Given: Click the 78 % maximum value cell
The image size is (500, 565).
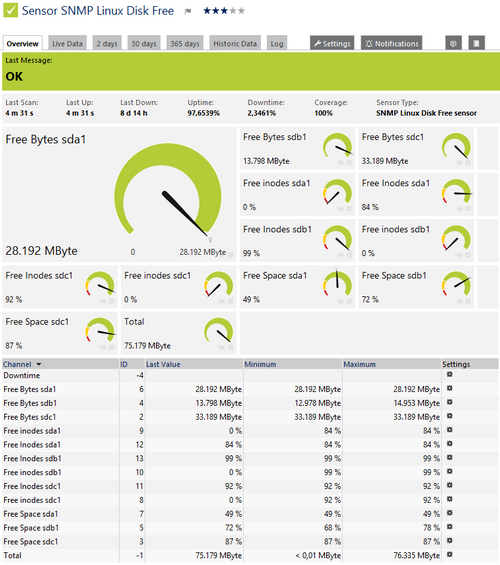Looking at the screenshot, I should tap(432, 528).
